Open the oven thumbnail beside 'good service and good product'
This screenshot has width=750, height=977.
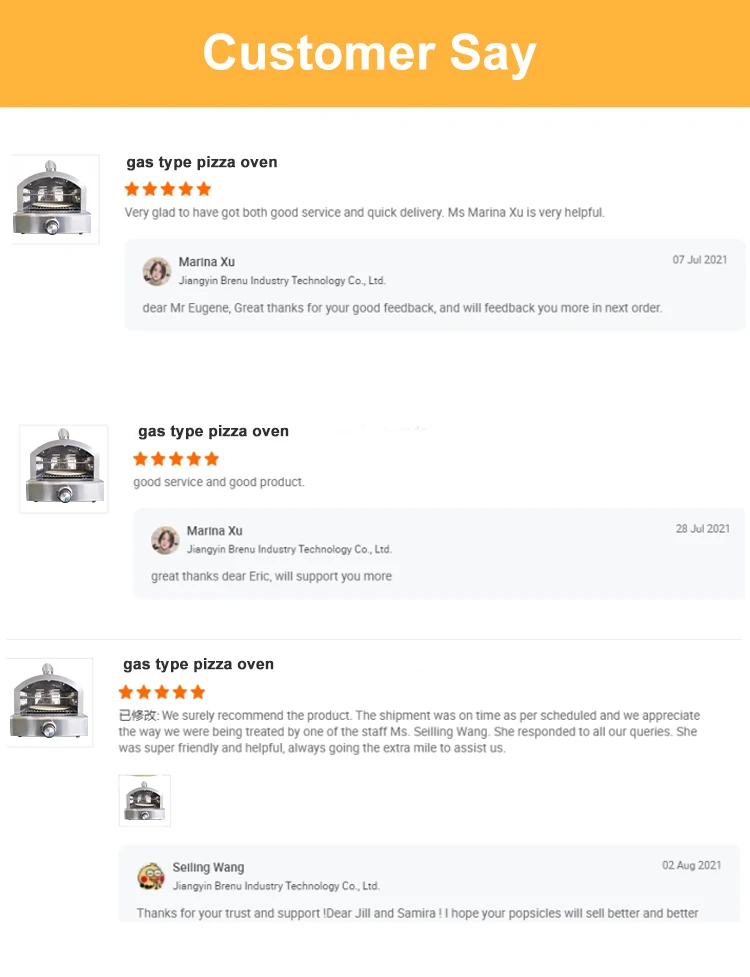(x=63, y=469)
